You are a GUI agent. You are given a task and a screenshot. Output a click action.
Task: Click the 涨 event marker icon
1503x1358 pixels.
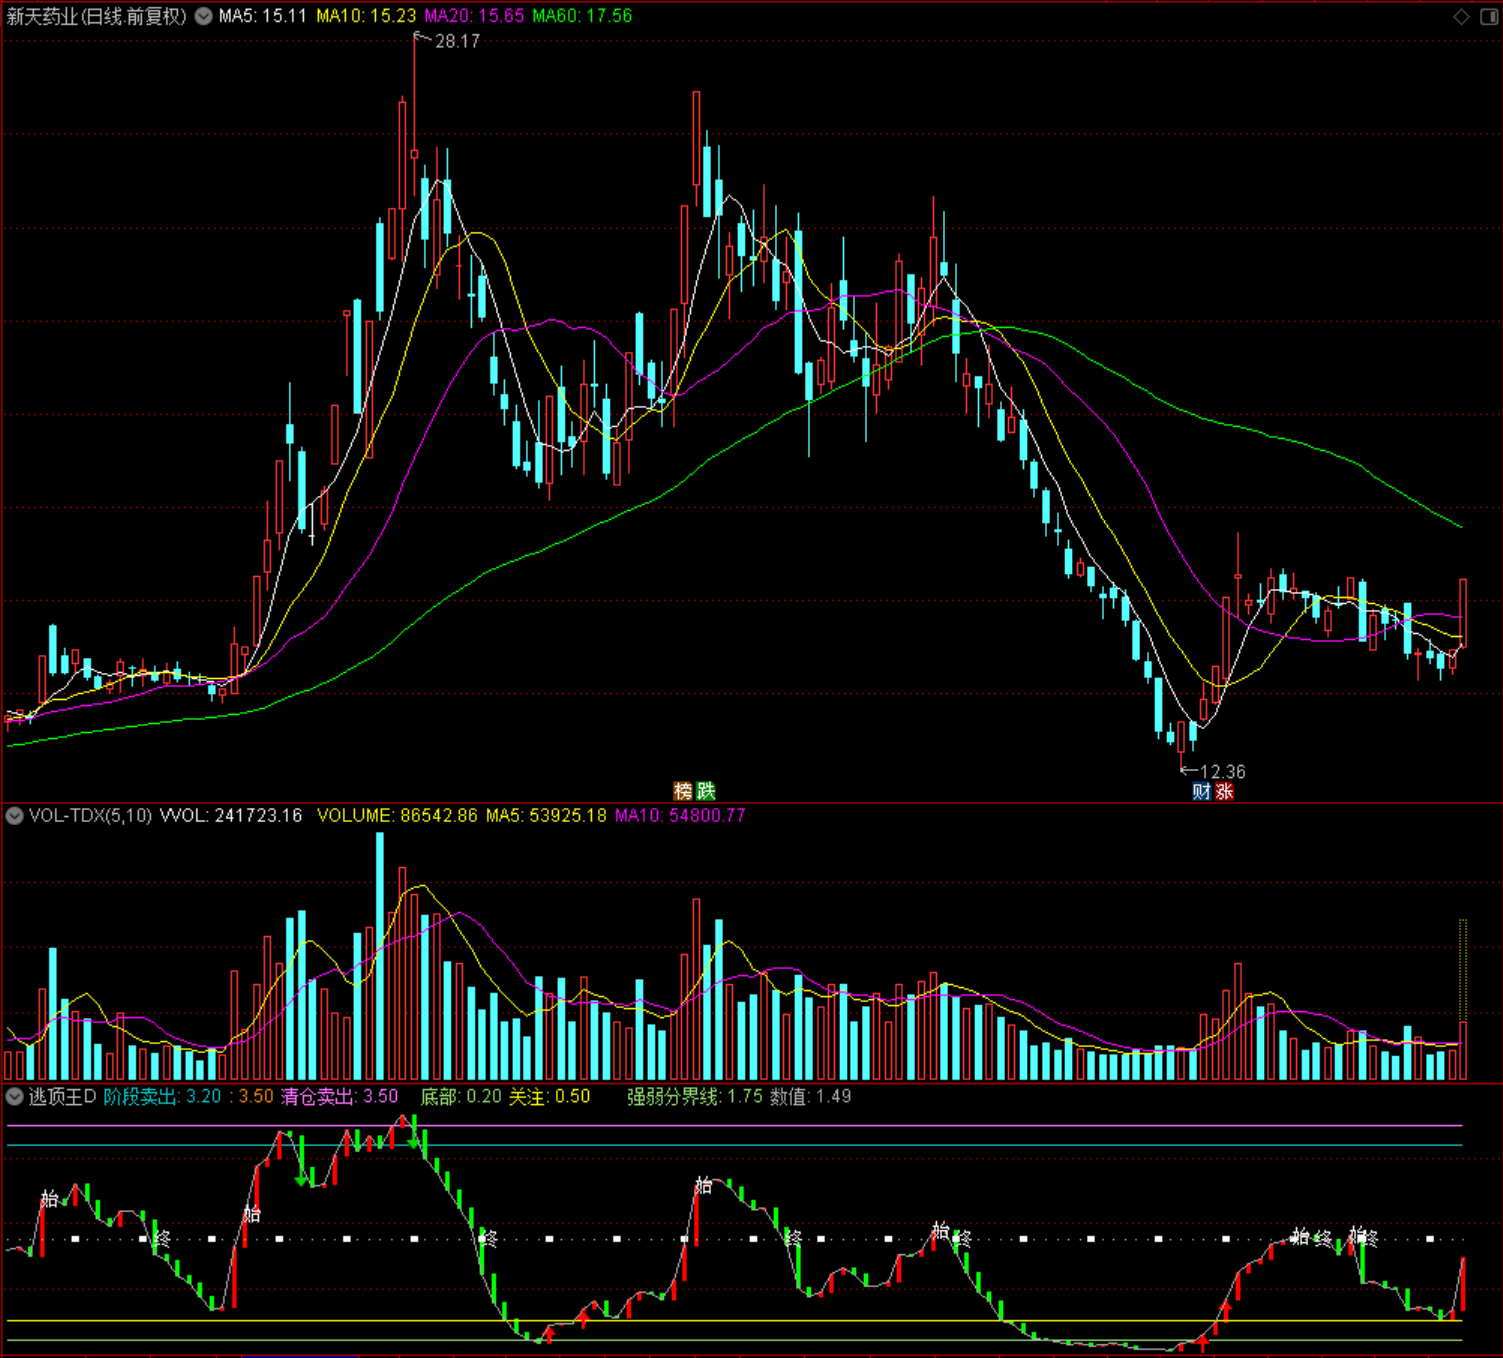point(1224,791)
